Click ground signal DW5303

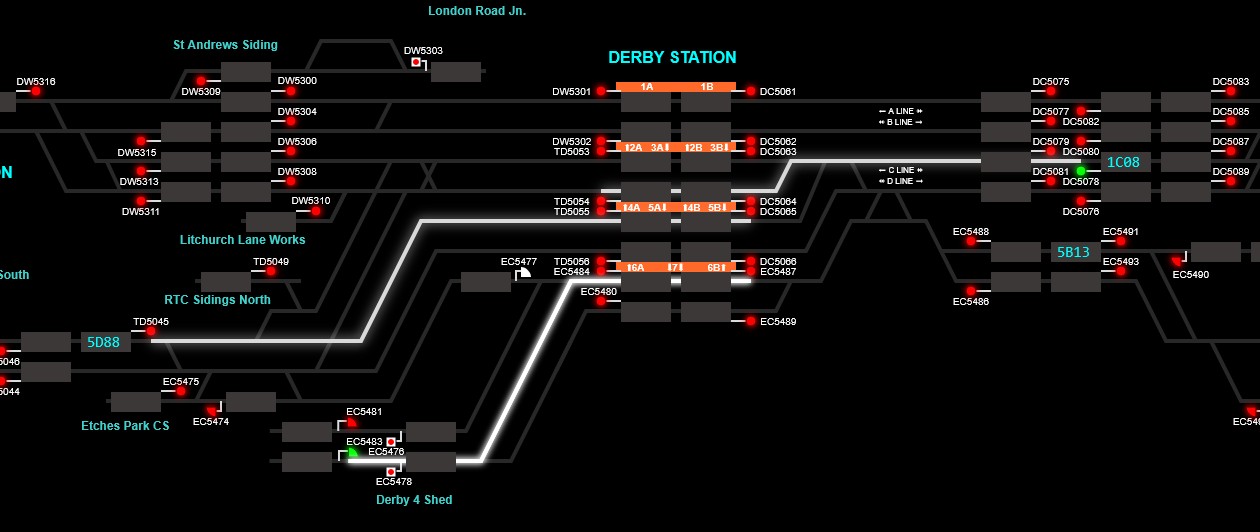[x=416, y=62]
